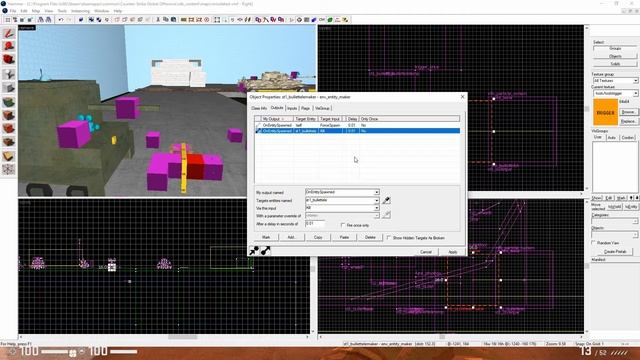Open the Current texture dropdown
The image size is (640, 360).
click(636, 93)
